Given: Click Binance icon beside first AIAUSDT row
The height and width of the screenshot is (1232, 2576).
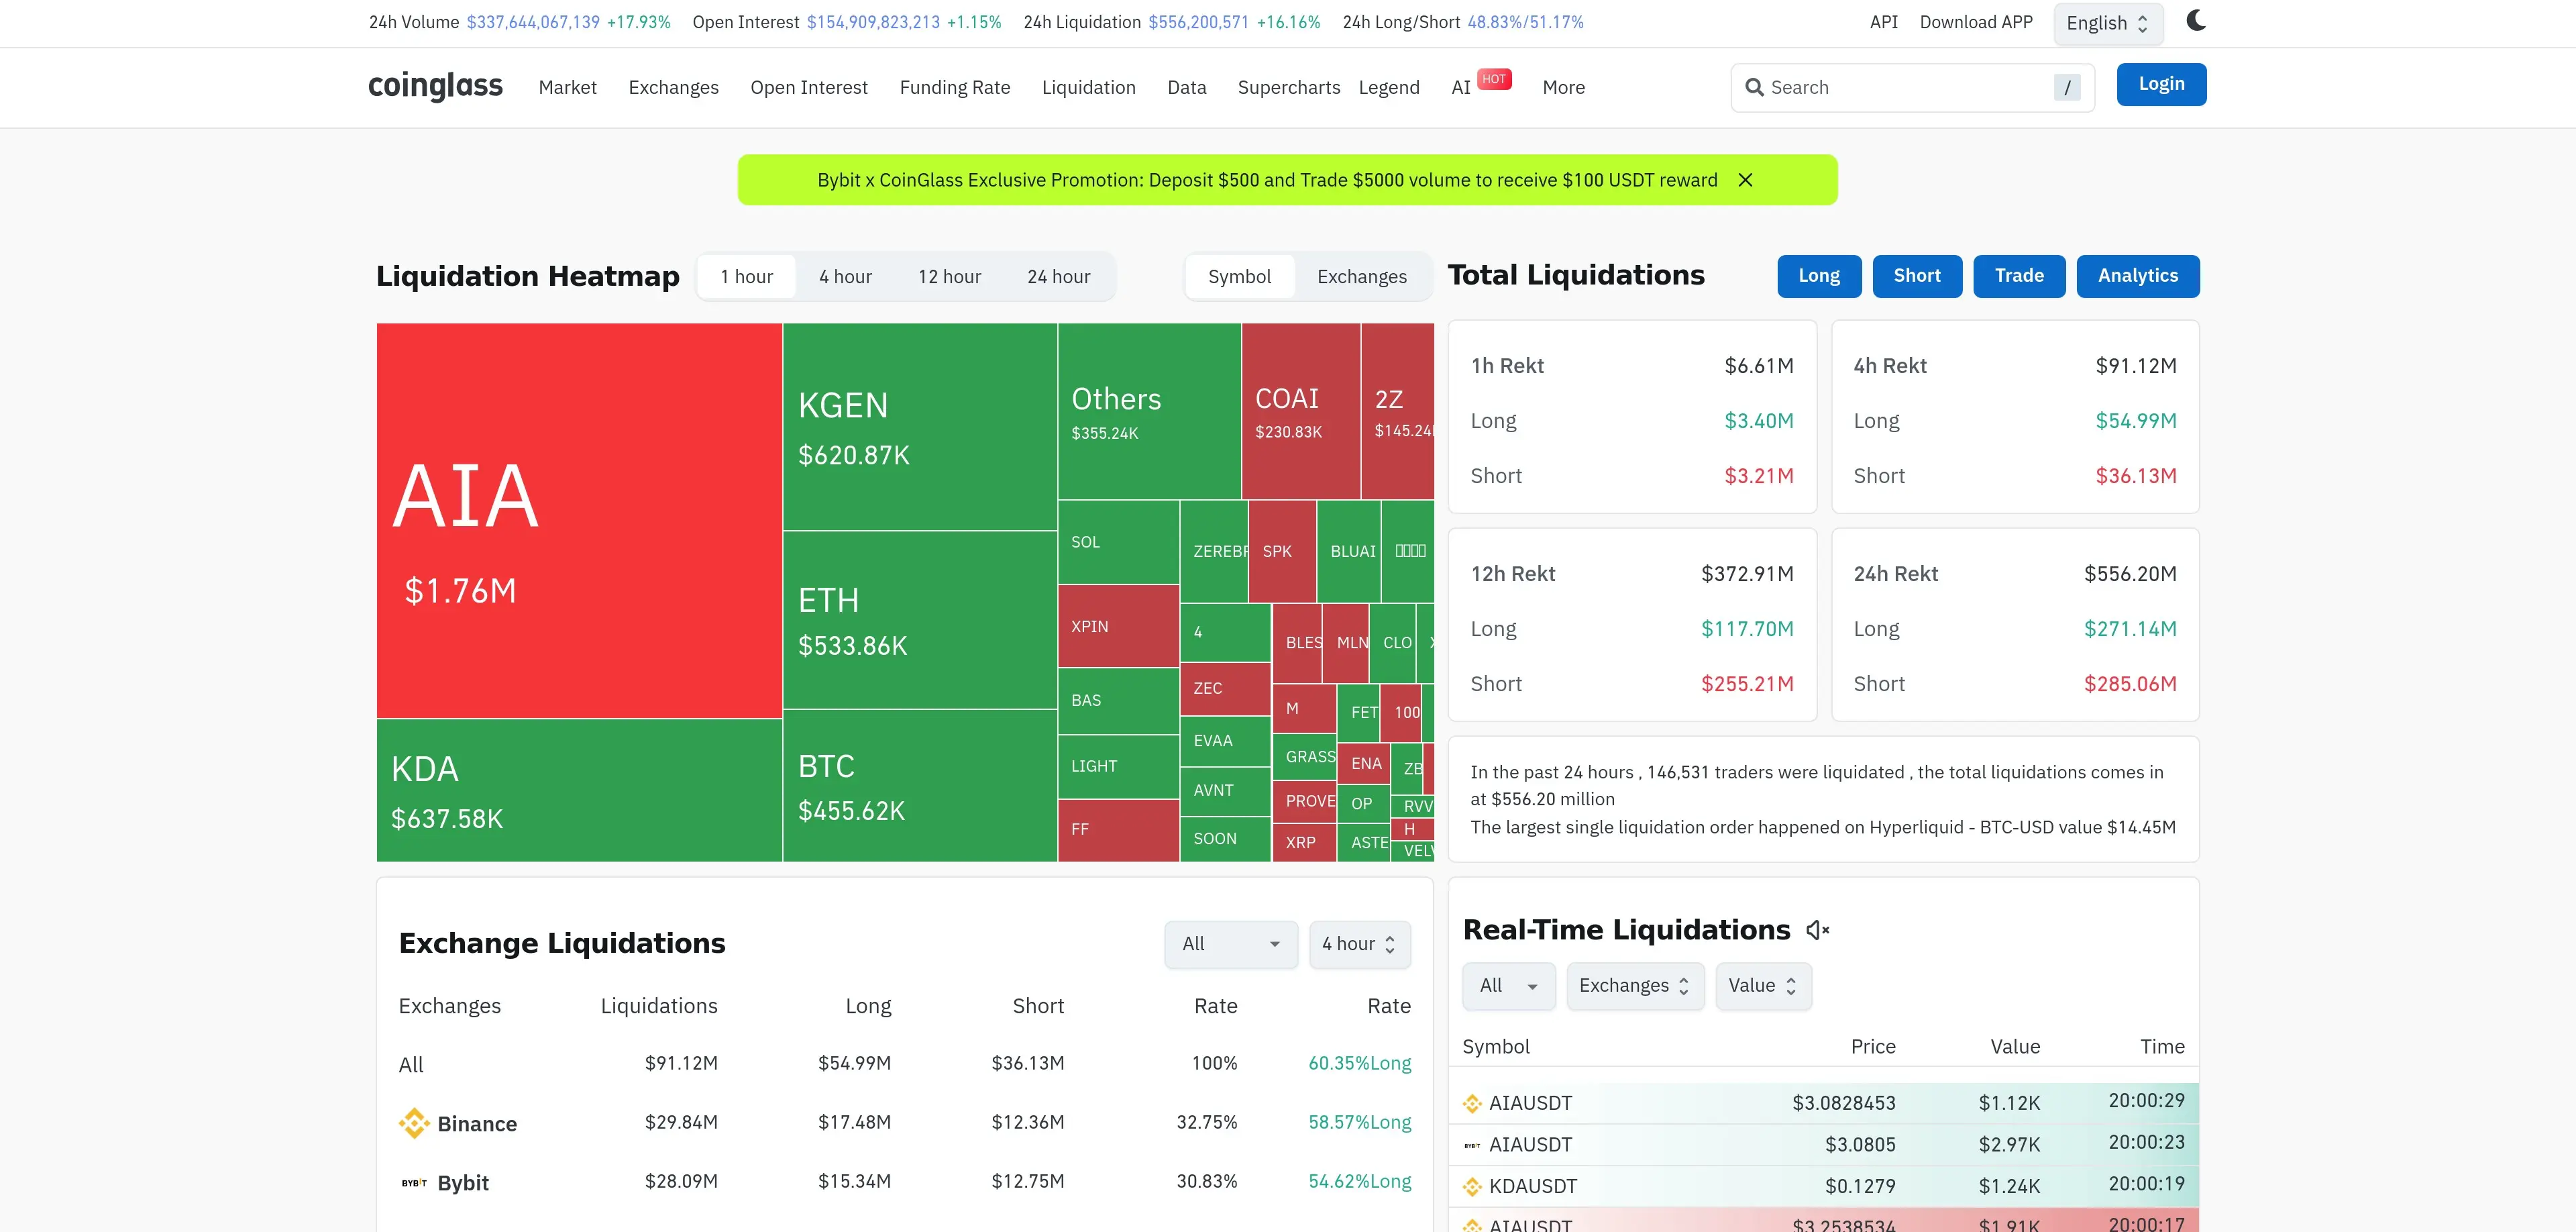Looking at the screenshot, I should 1472,1103.
